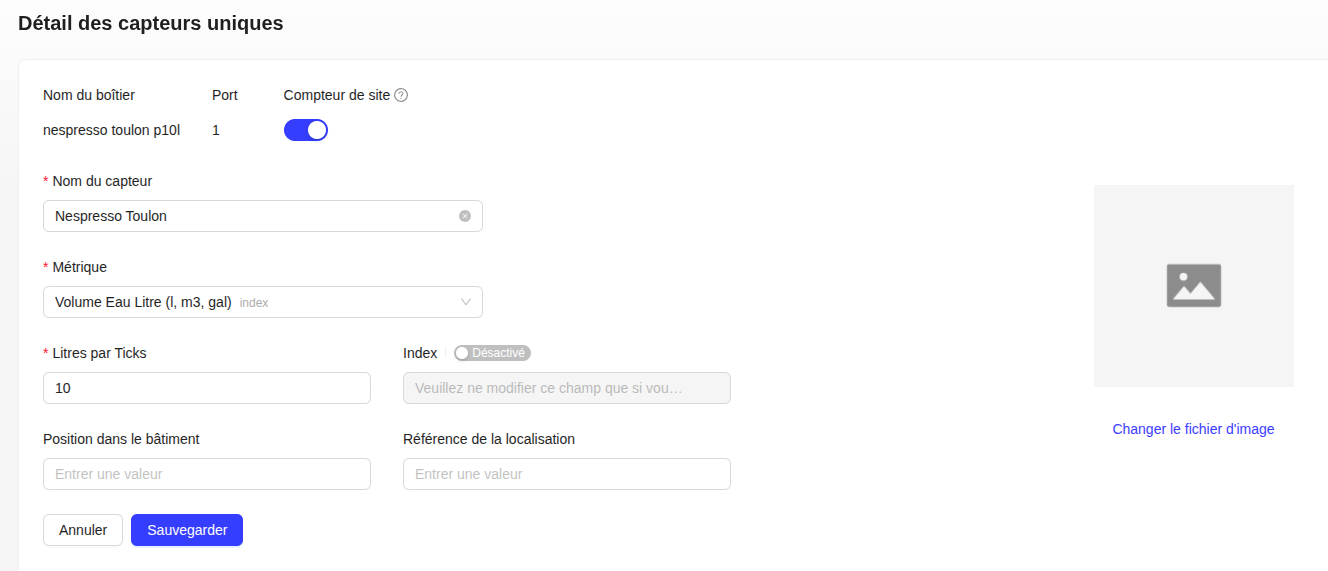Image resolution: width=1328 pixels, height=571 pixels.
Task: Click the image placeholder icon
Action: point(1193,285)
